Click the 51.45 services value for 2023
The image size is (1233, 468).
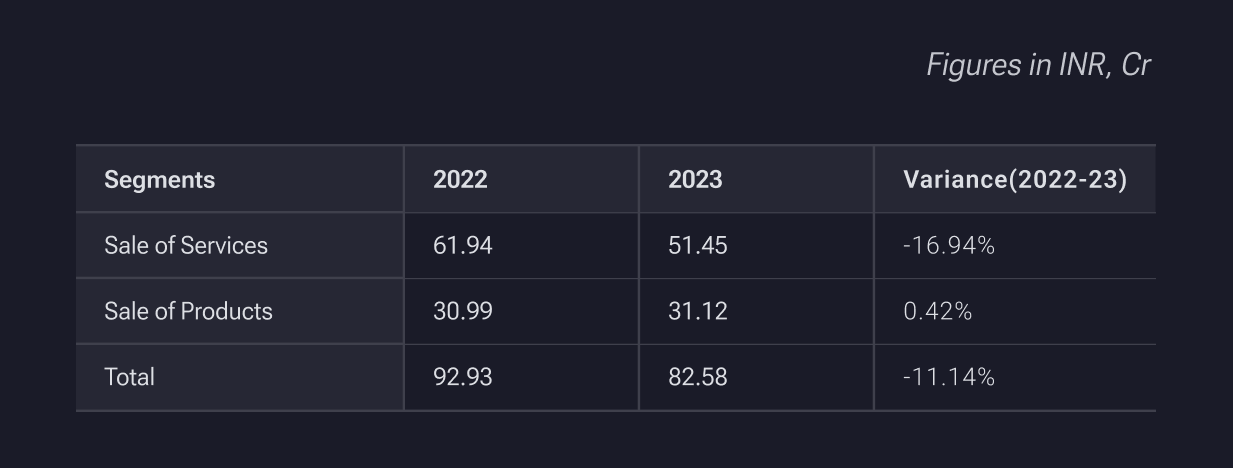point(698,246)
